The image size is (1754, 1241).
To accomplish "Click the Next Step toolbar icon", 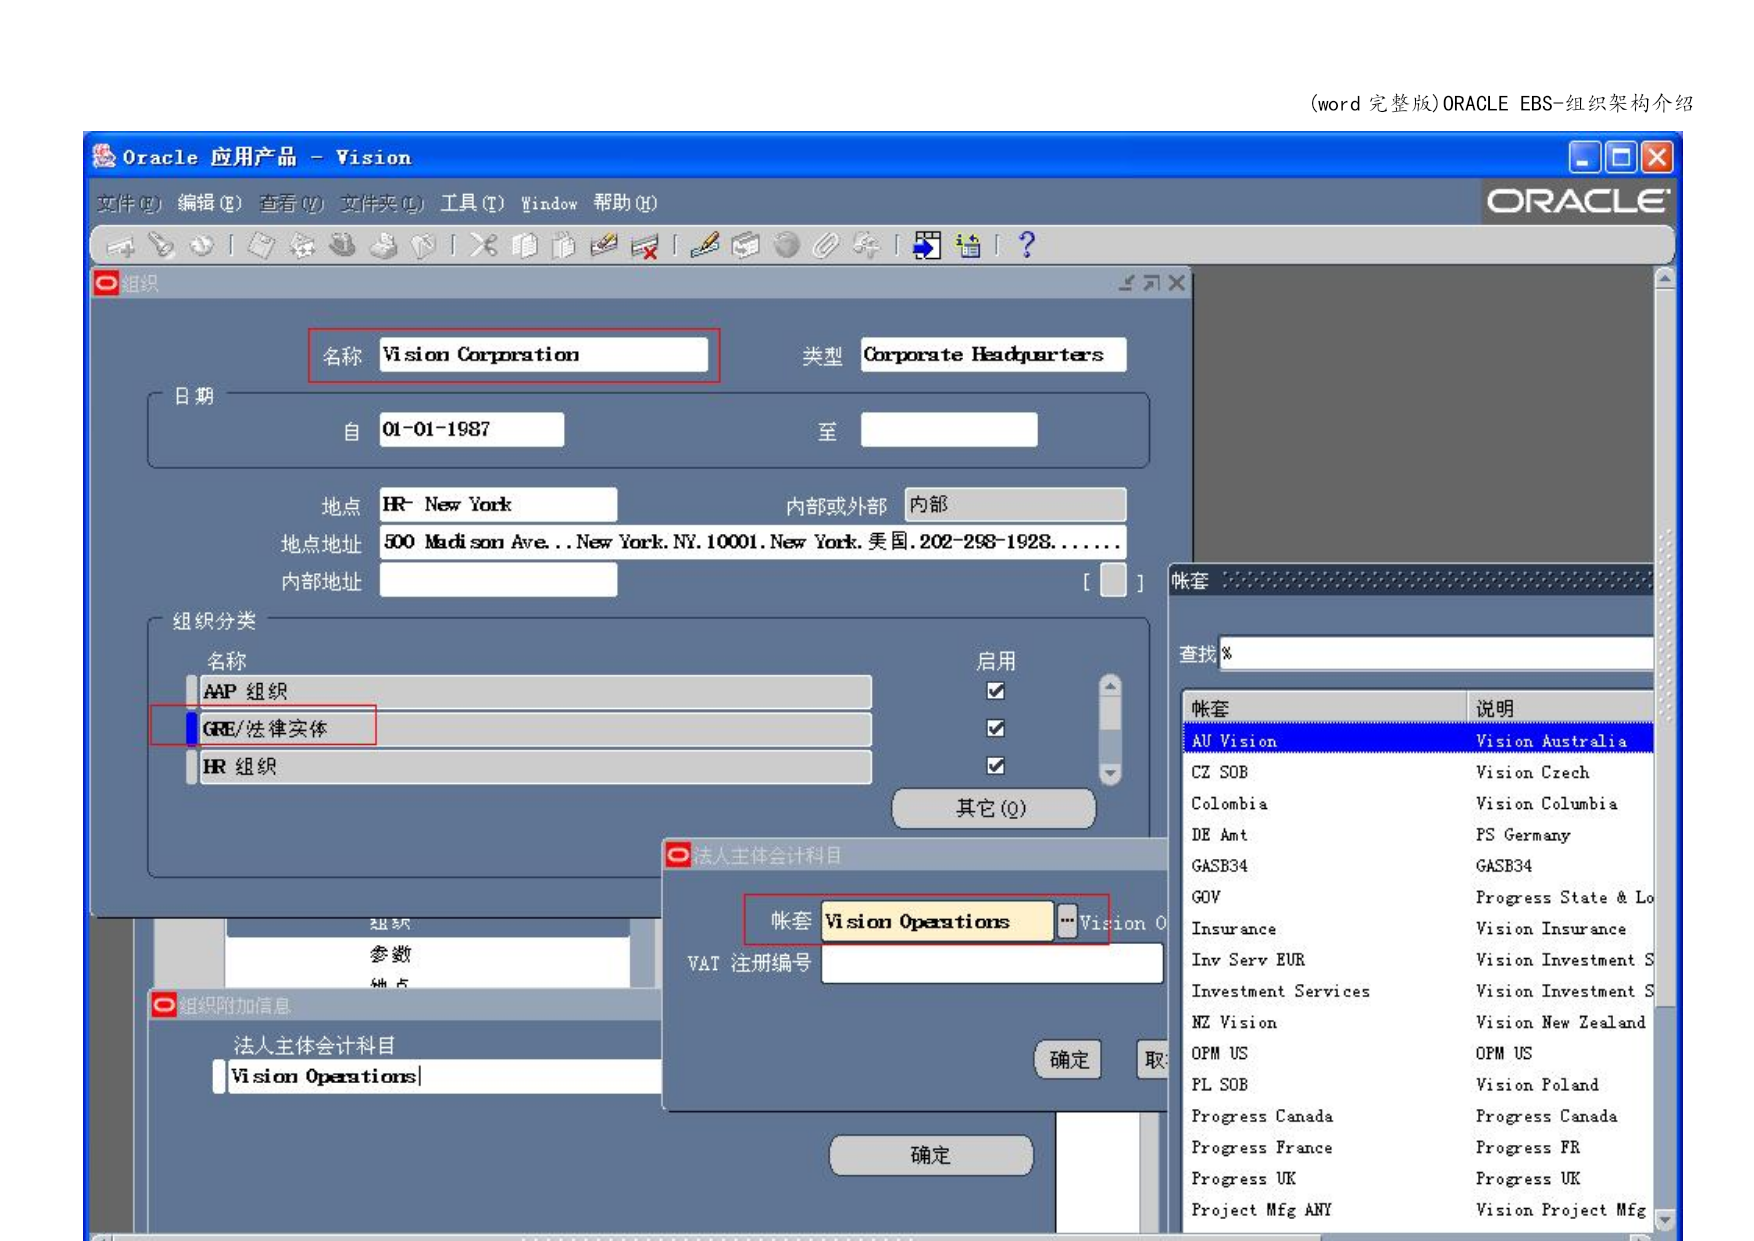I will [302, 245].
